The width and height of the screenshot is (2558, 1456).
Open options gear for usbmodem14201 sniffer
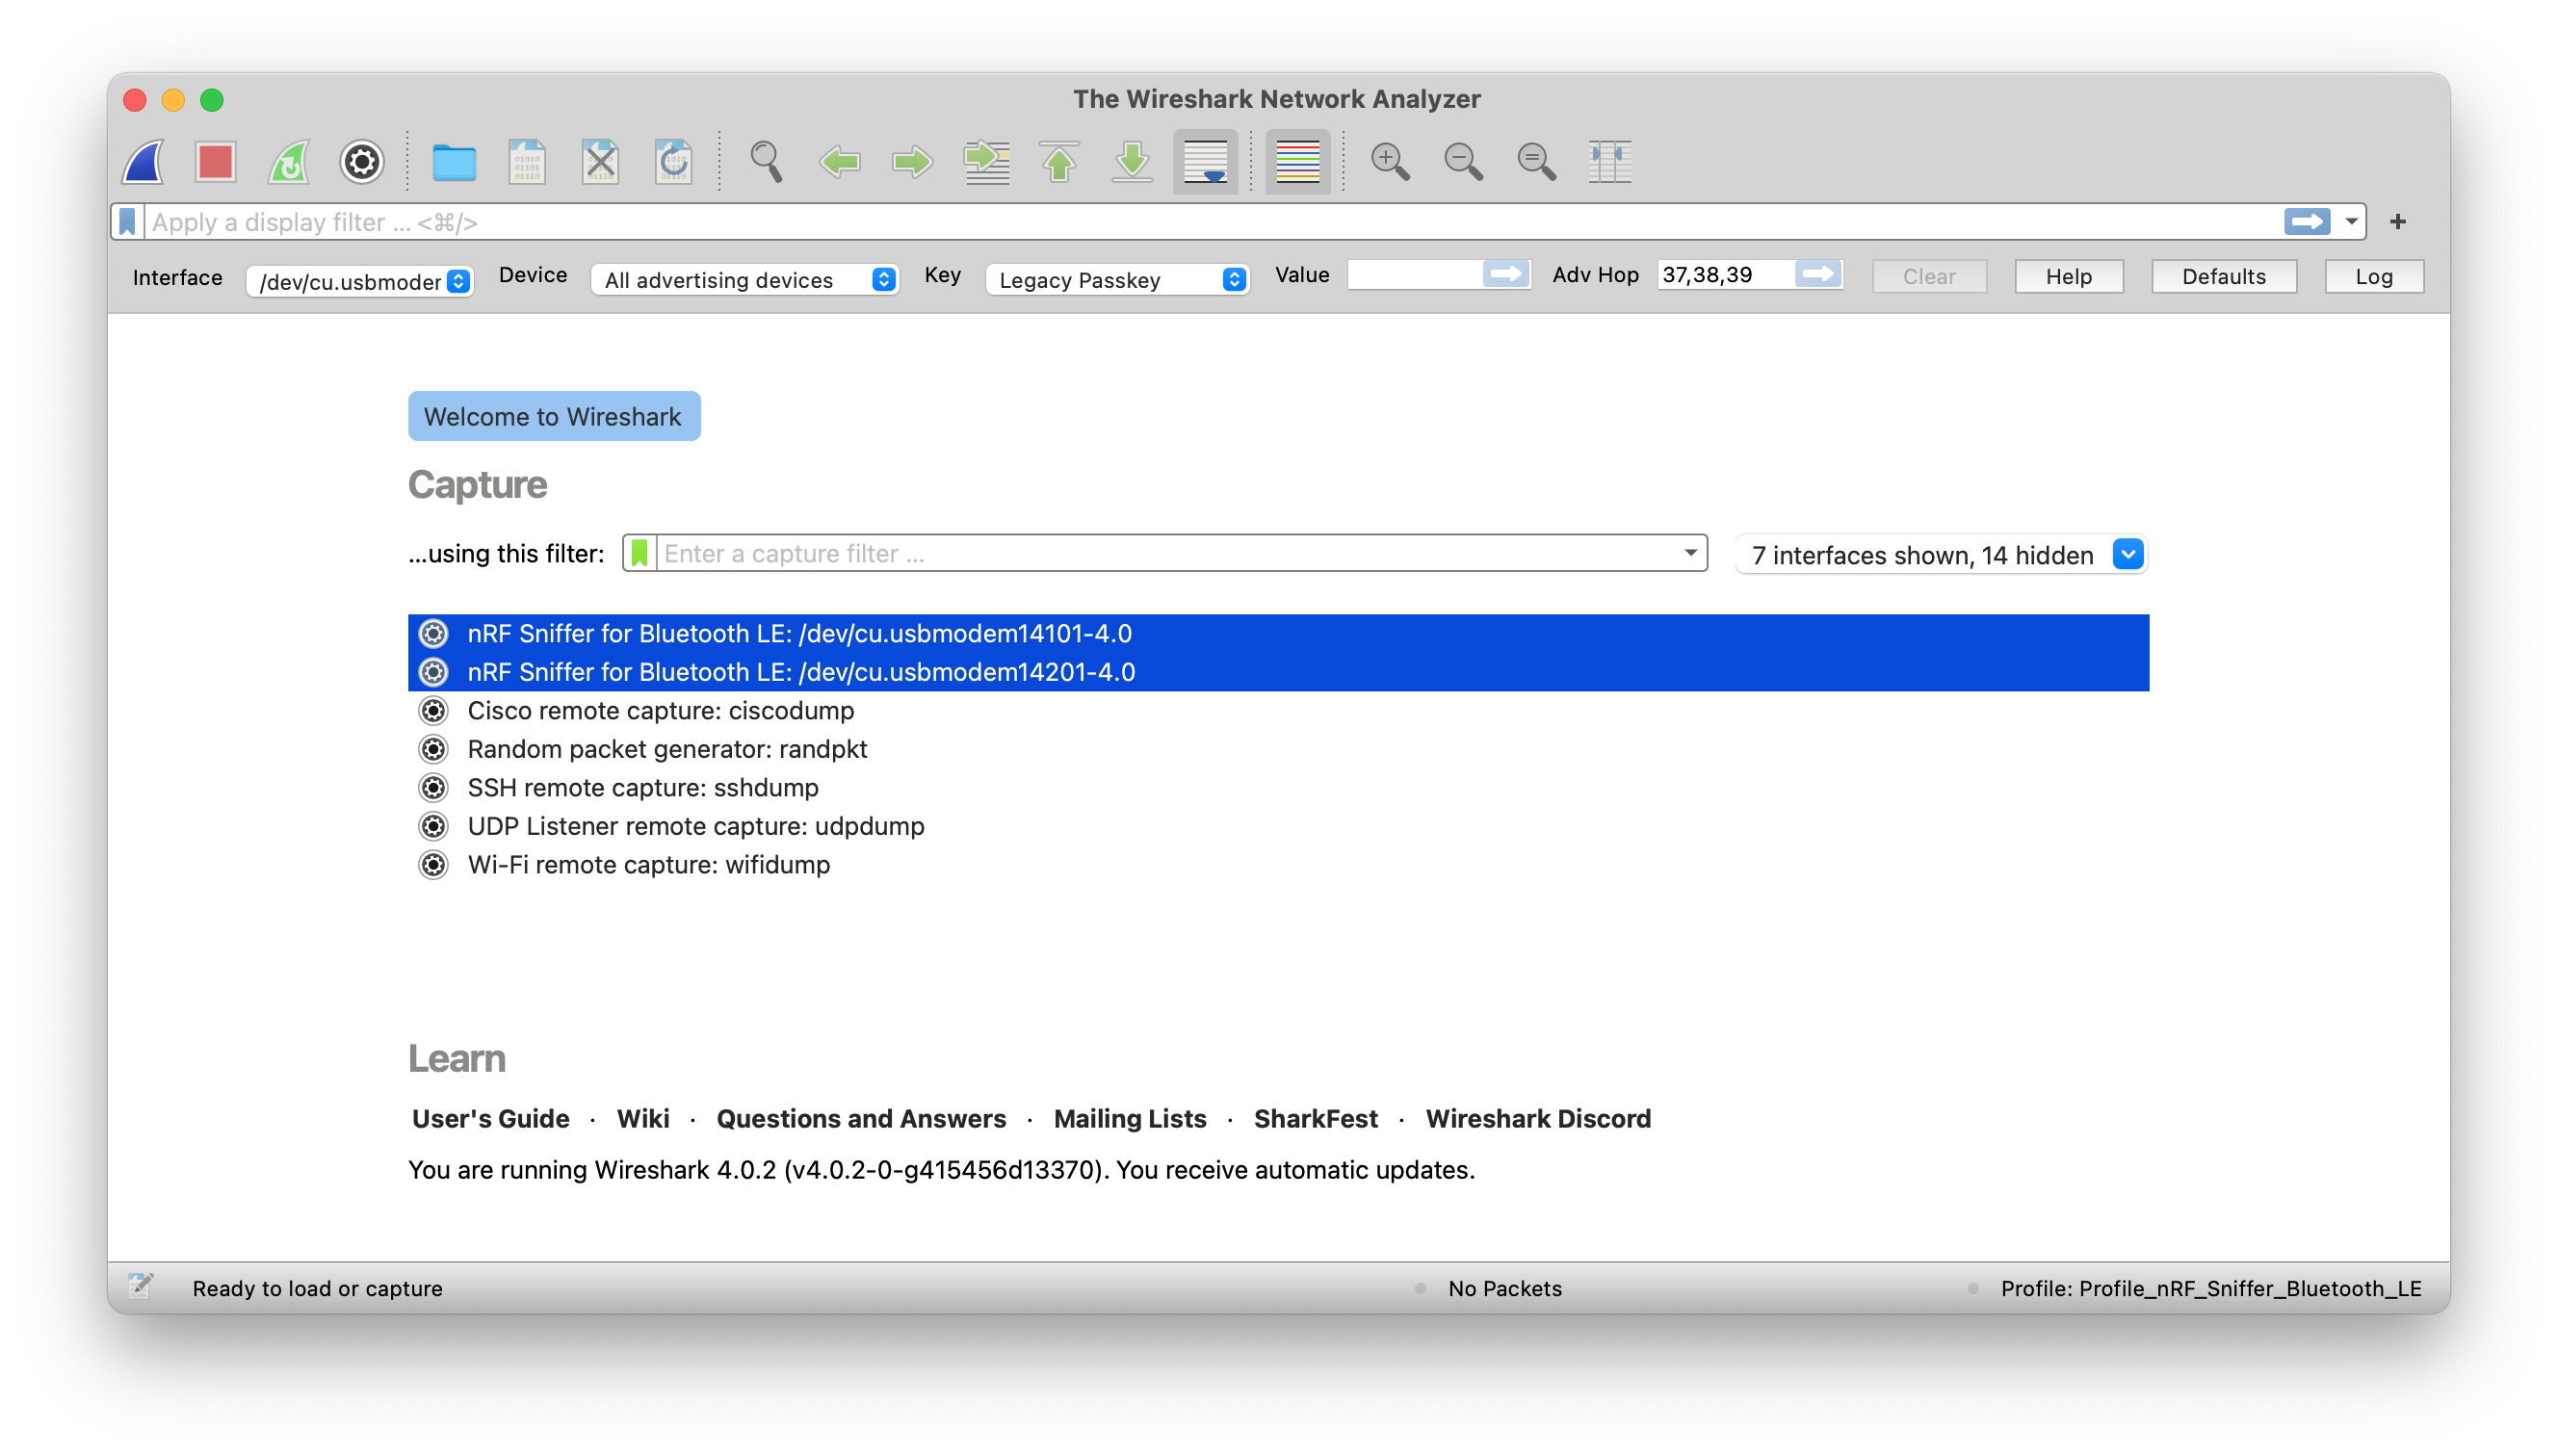pyautogui.click(x=433, y=672)
